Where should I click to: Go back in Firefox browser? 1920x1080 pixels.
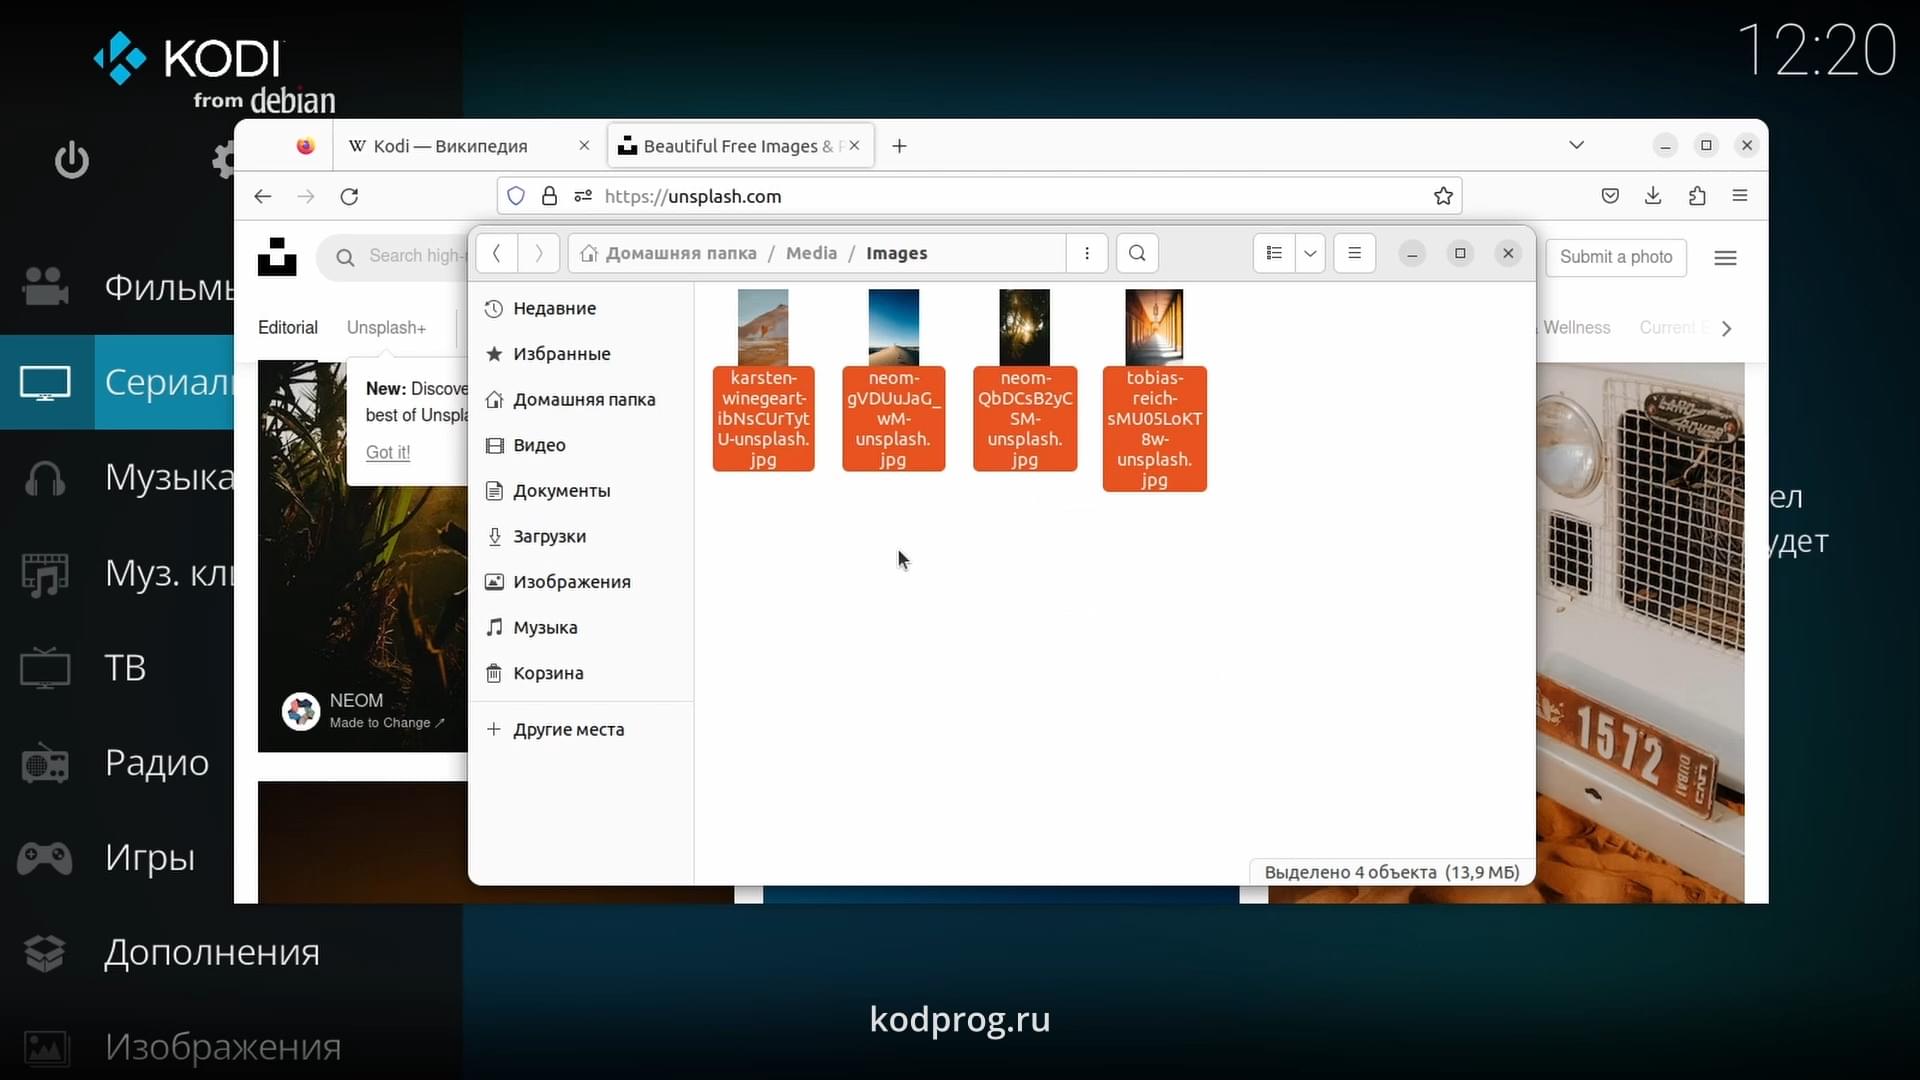click(x=262, y=196)
